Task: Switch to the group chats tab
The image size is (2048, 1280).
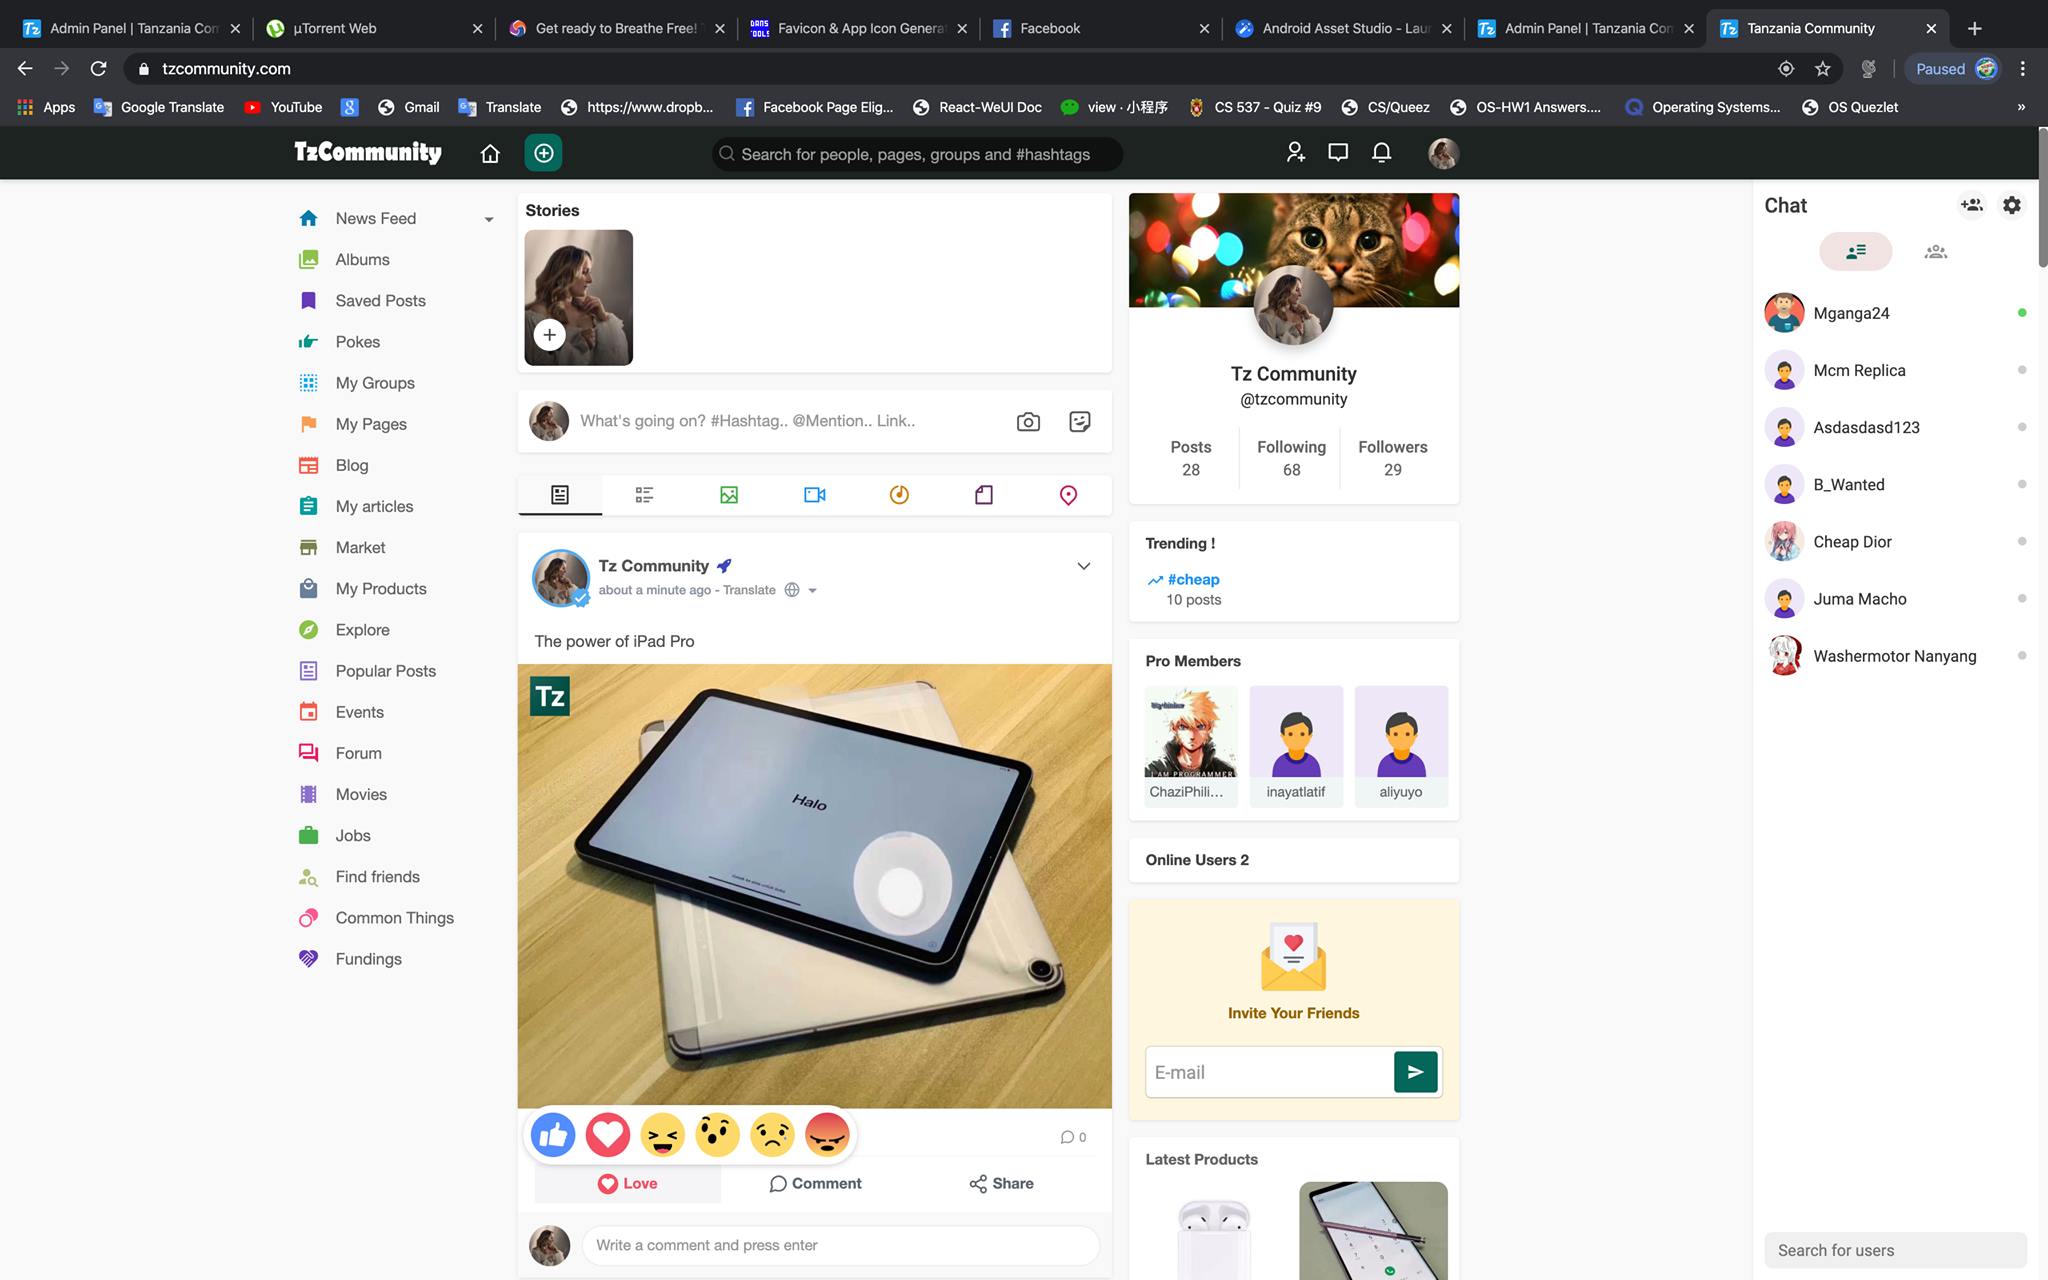Action: (1936, 252)
